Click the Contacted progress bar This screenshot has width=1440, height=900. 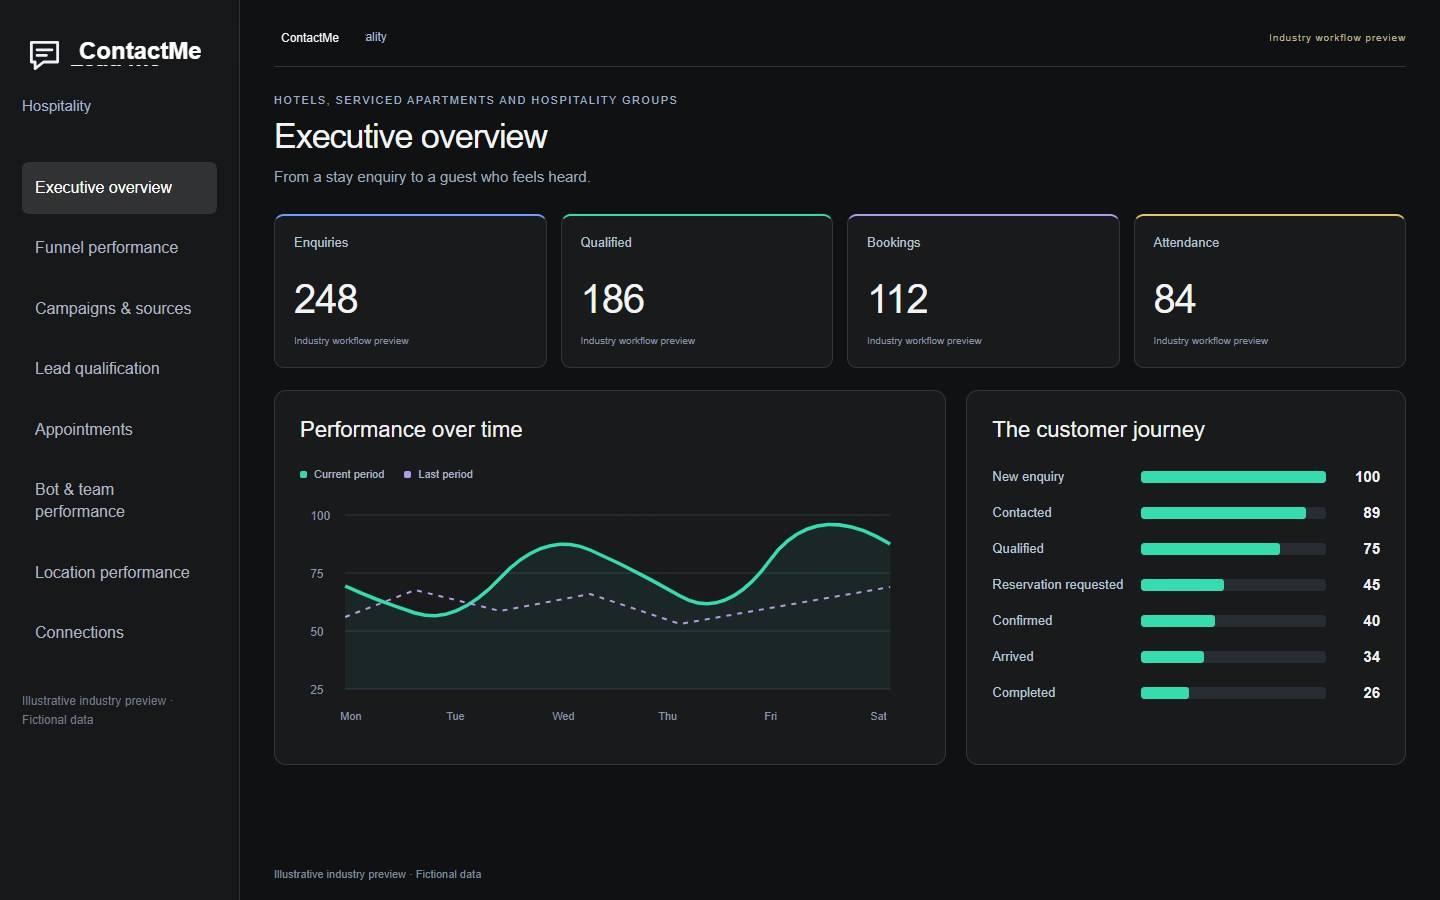coord(1233,513)
